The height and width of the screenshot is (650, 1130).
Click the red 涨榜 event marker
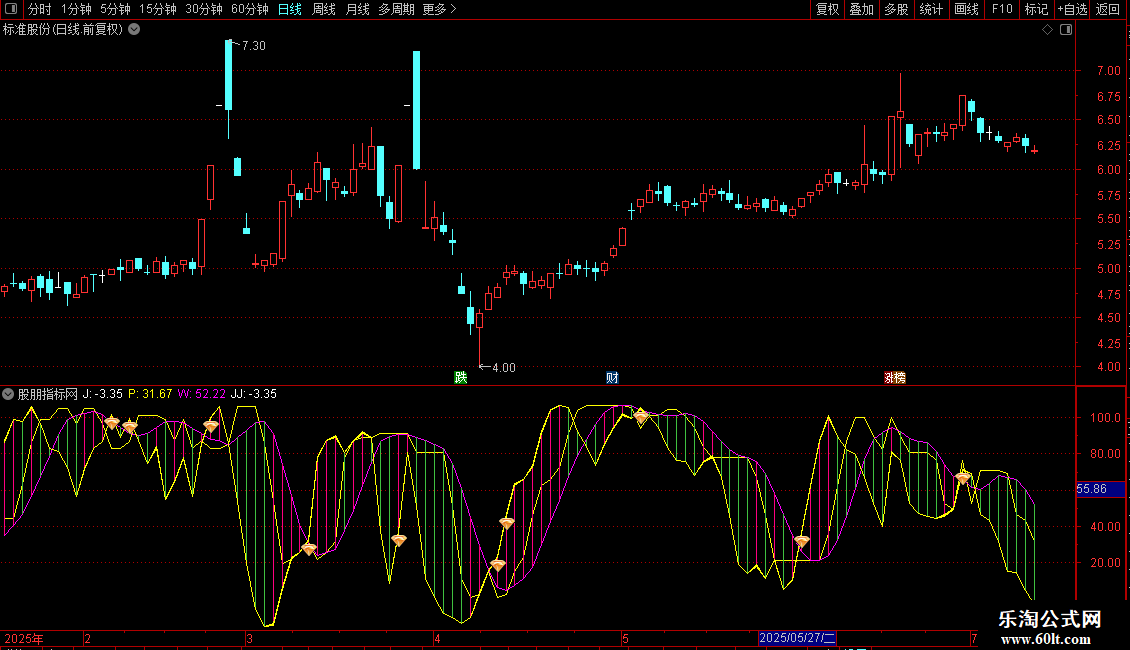tap(895, 378)
